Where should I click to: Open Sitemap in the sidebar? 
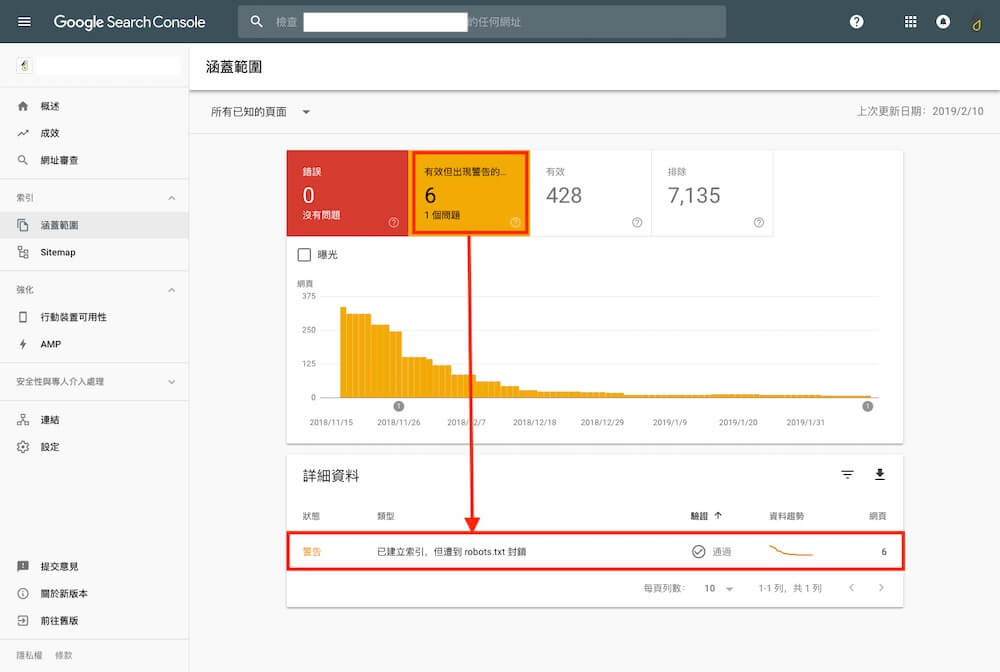point(58,253)
